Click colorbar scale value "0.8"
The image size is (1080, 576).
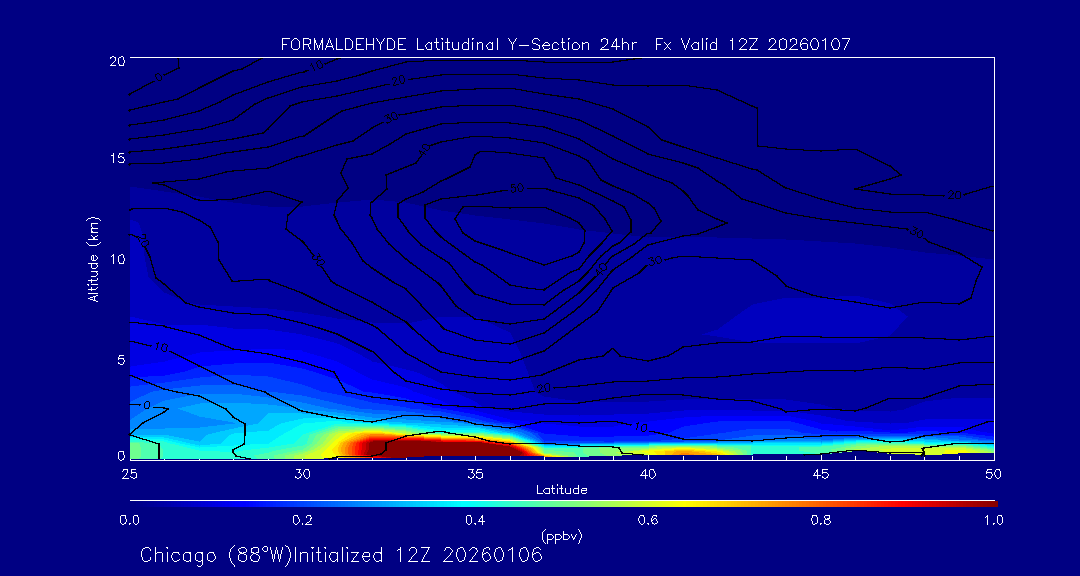coord(821,520)
